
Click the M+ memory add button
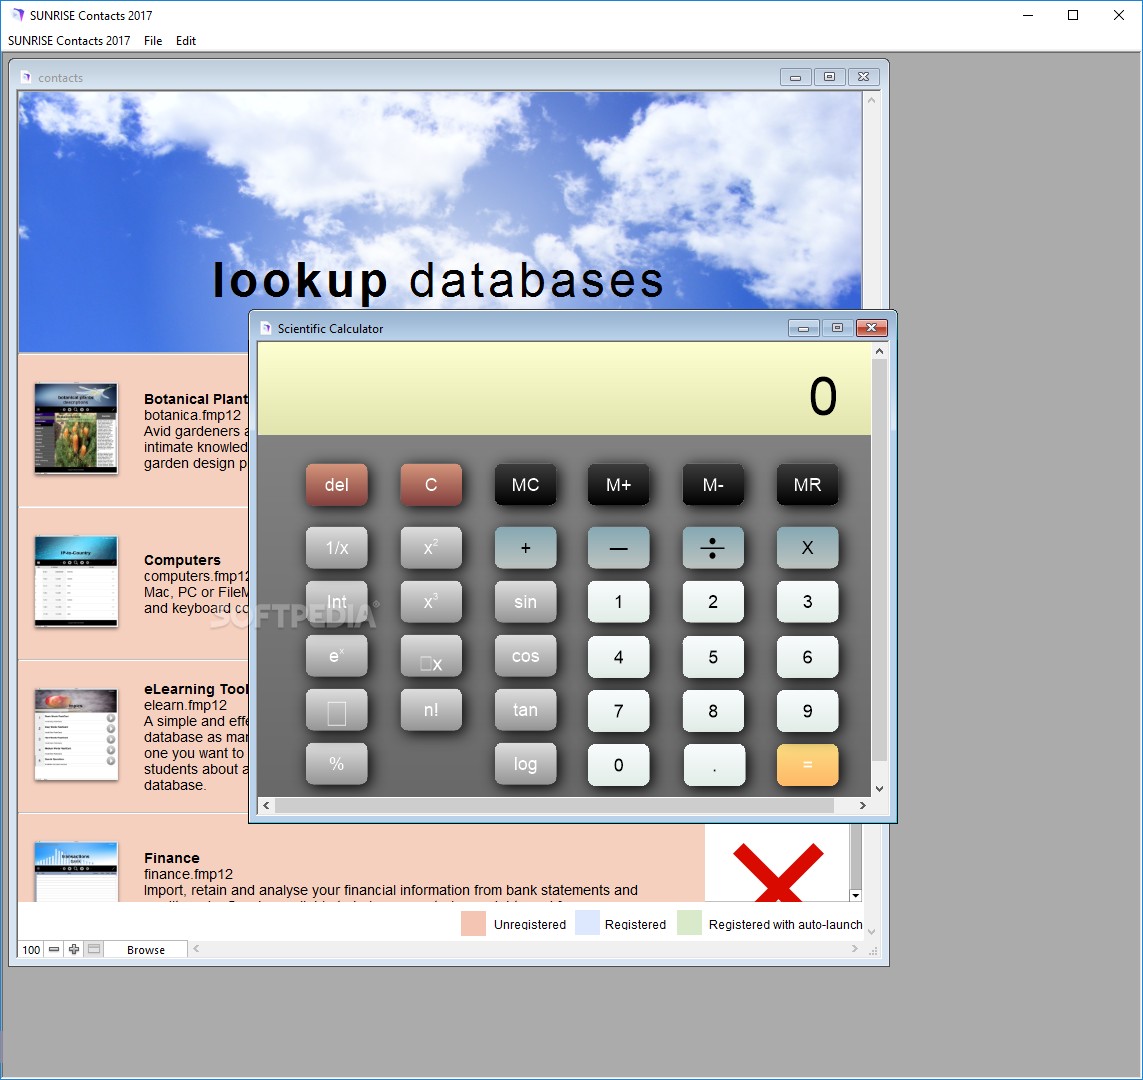tap(618, 485)
